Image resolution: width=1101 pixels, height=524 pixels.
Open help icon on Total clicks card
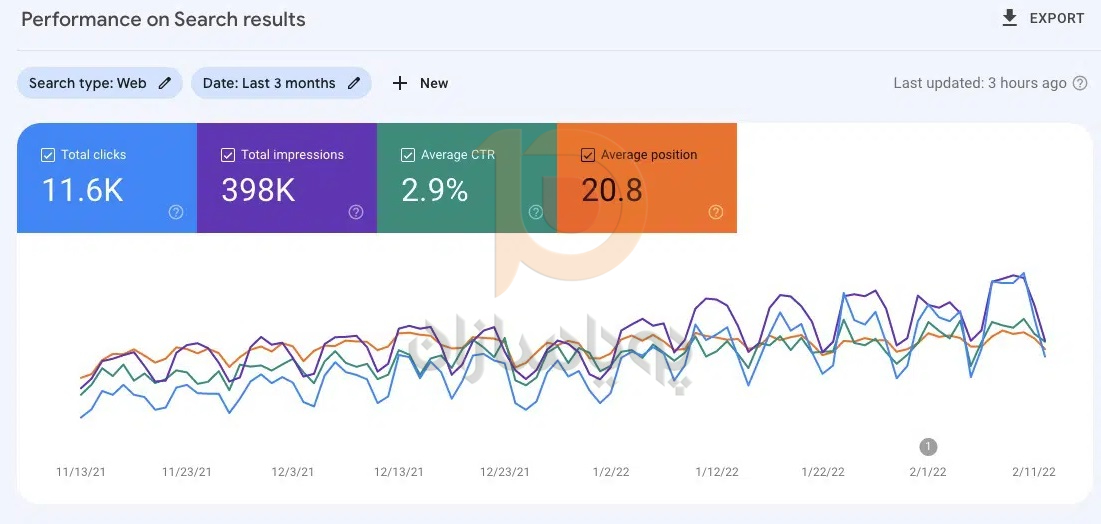176,212
